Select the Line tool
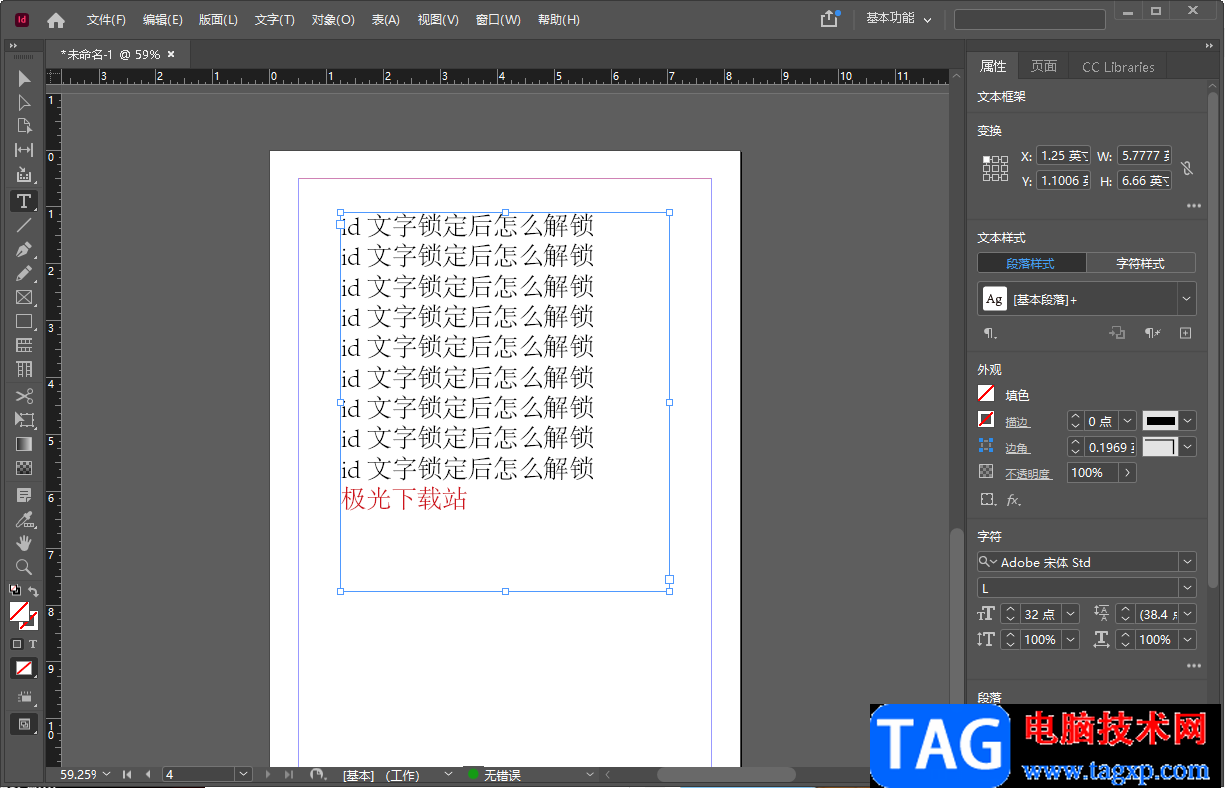 click(24, 225)
